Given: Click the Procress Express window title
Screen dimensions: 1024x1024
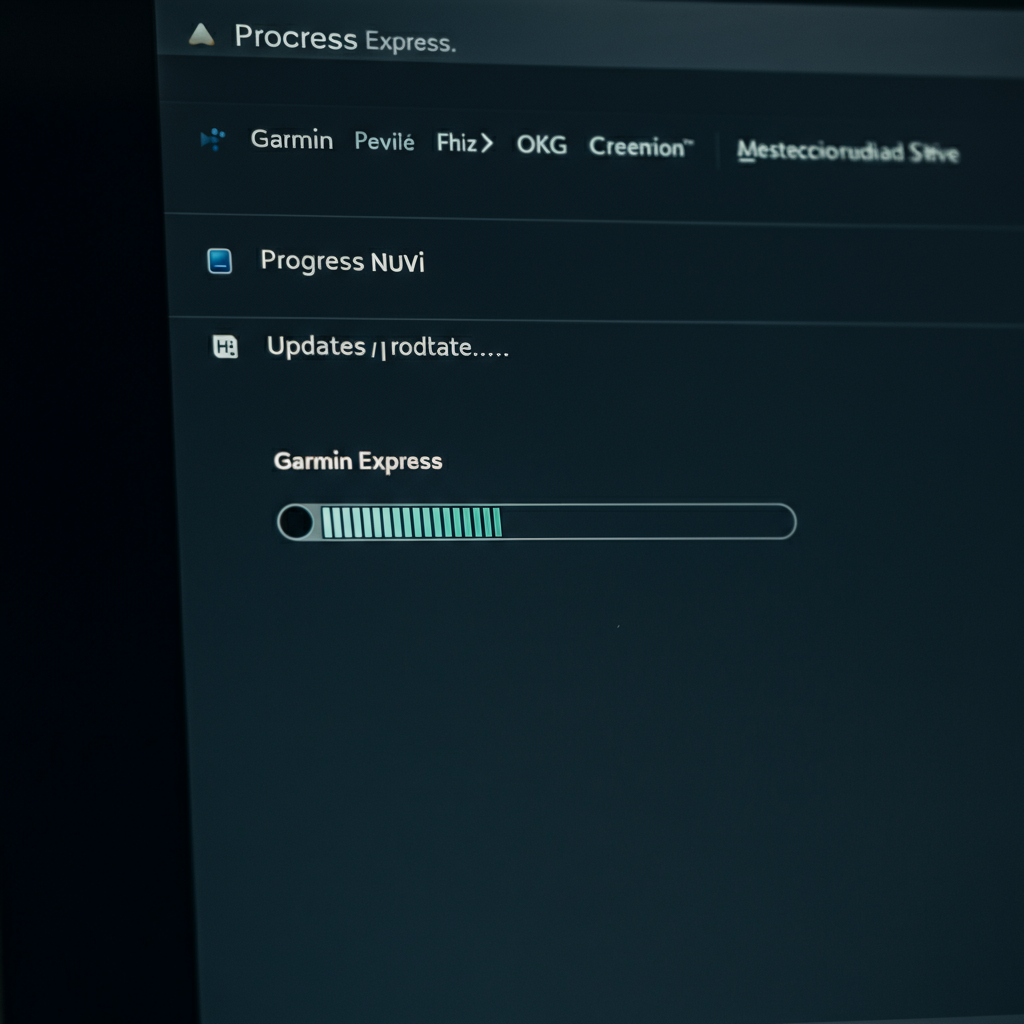Looking at the screenshot, I should tap(344, 38).
